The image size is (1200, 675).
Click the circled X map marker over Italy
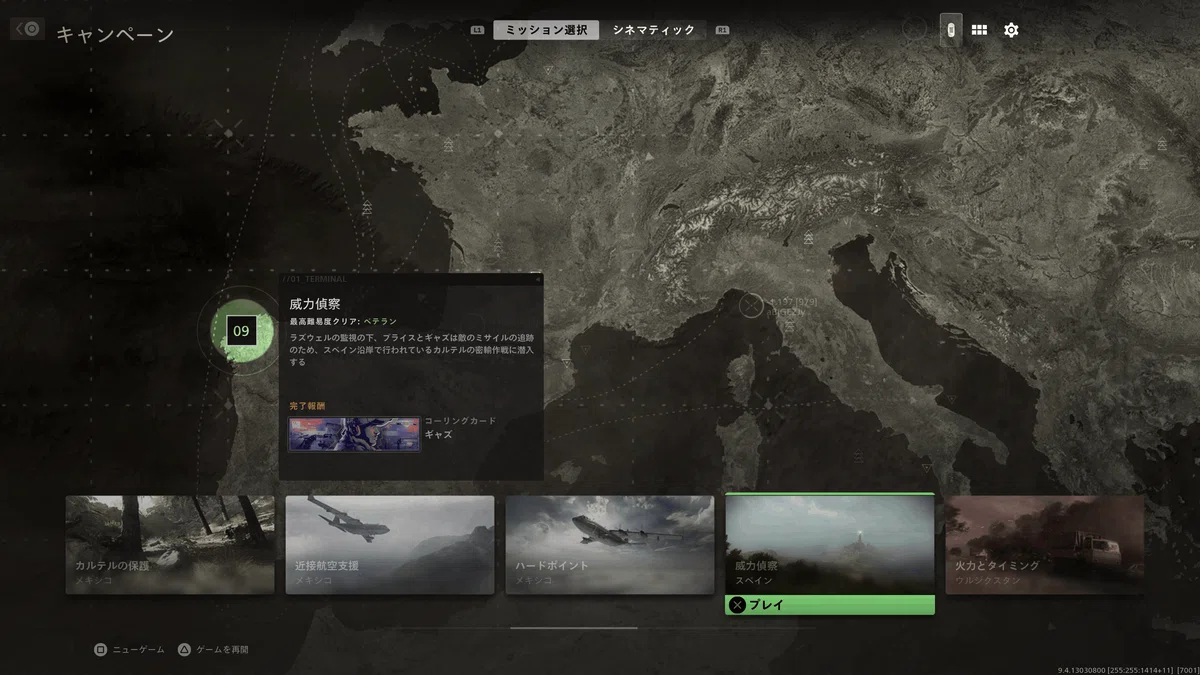point(751,305)
